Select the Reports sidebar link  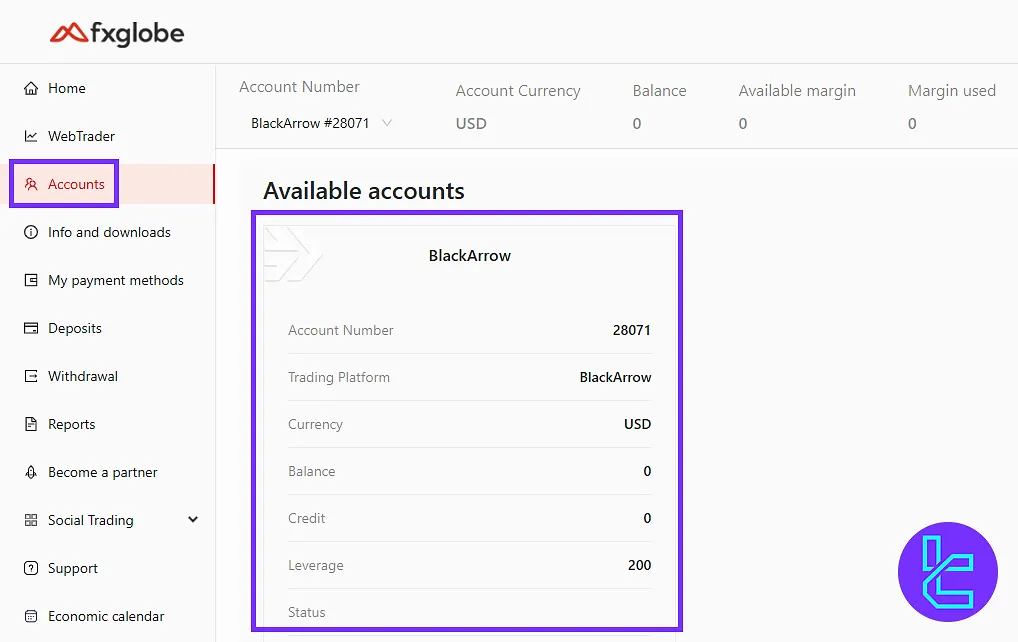(x=72, y=424)
